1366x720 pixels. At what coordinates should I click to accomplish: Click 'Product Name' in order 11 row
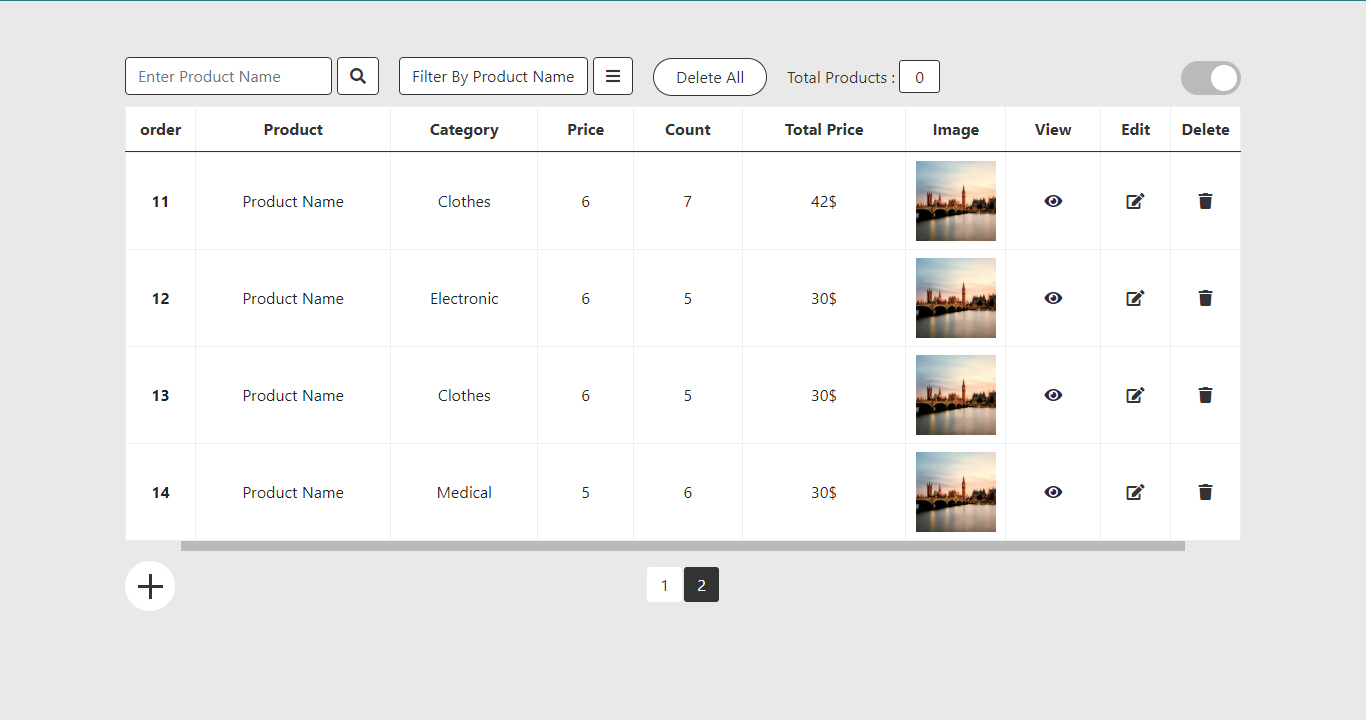pyautogui.click(x=293, y=201)
